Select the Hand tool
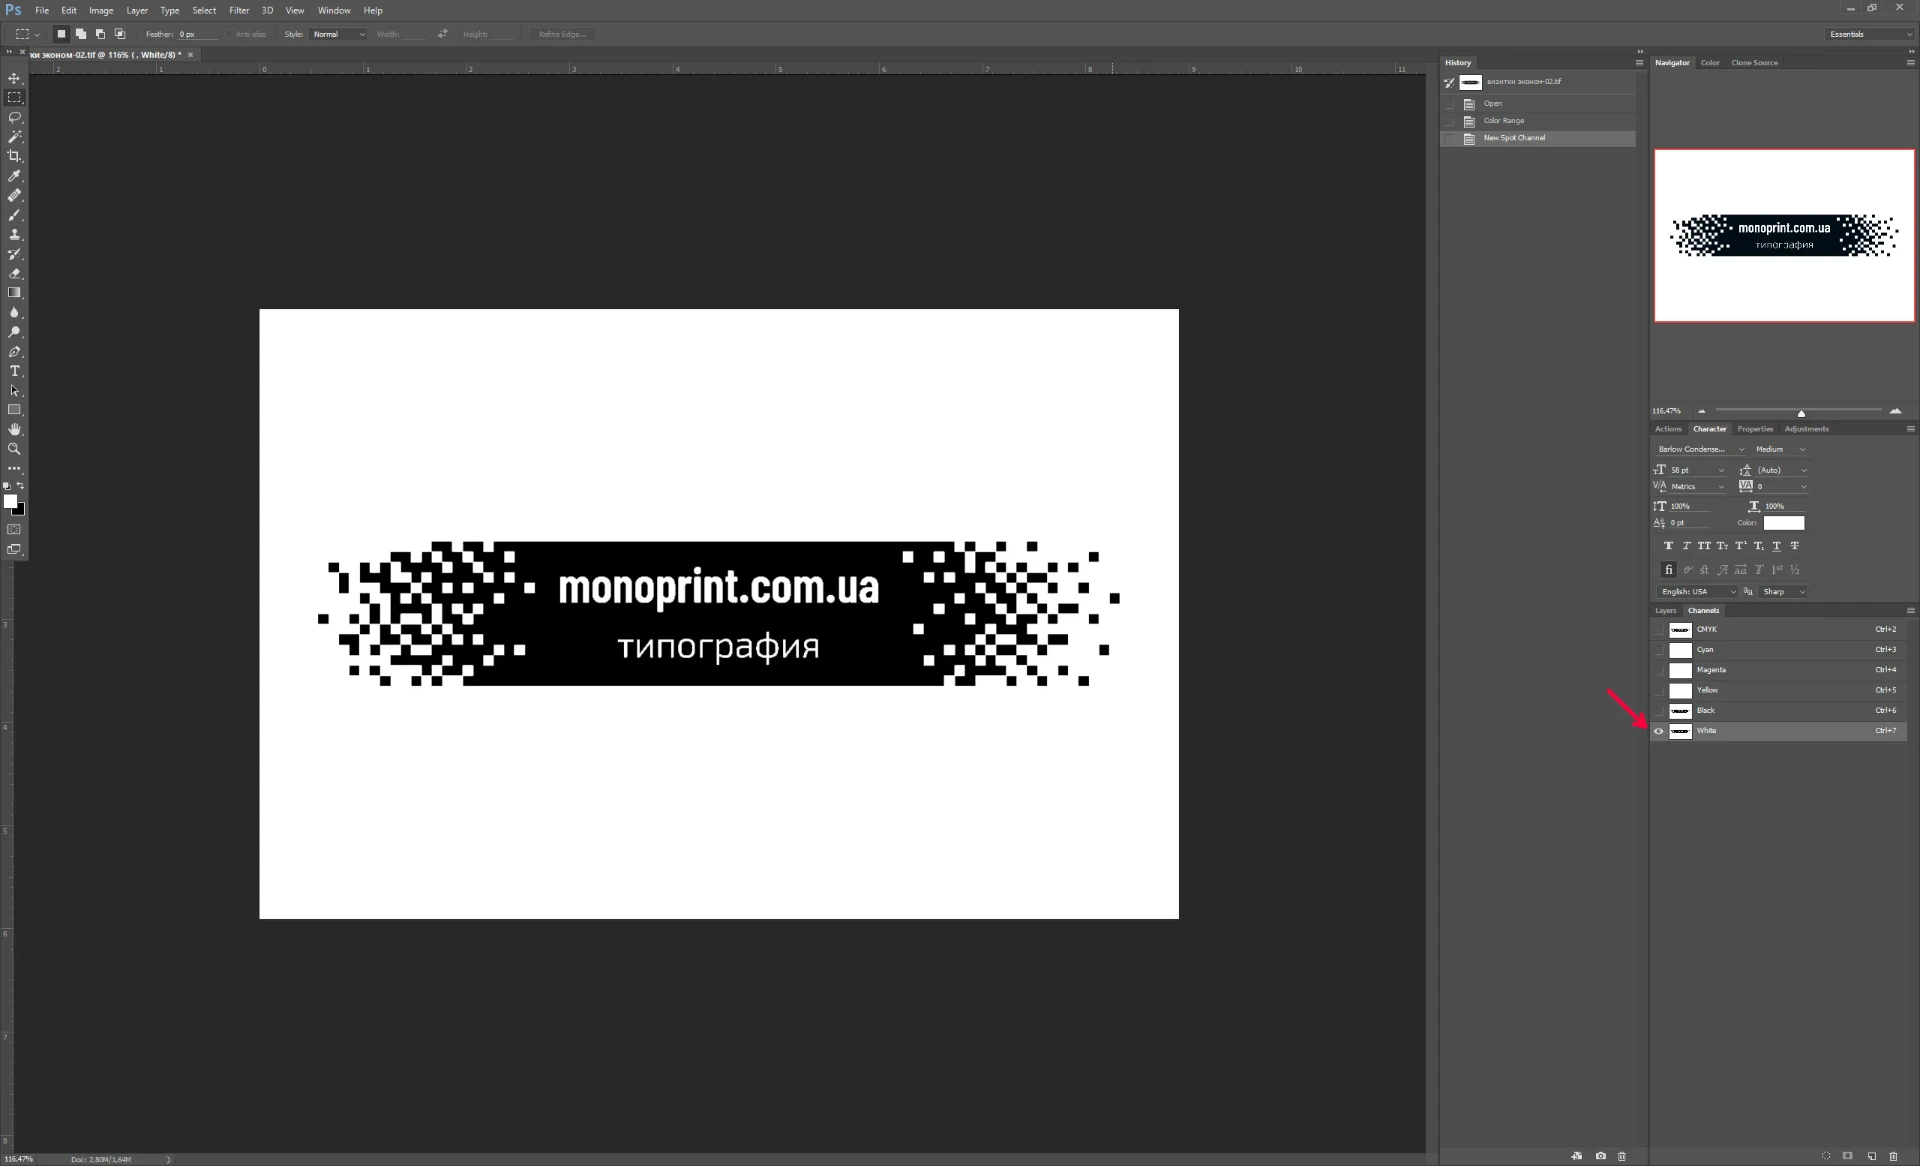Image resolution: width=1920 pixels, height=1166 pixels. tap(14, 429)
